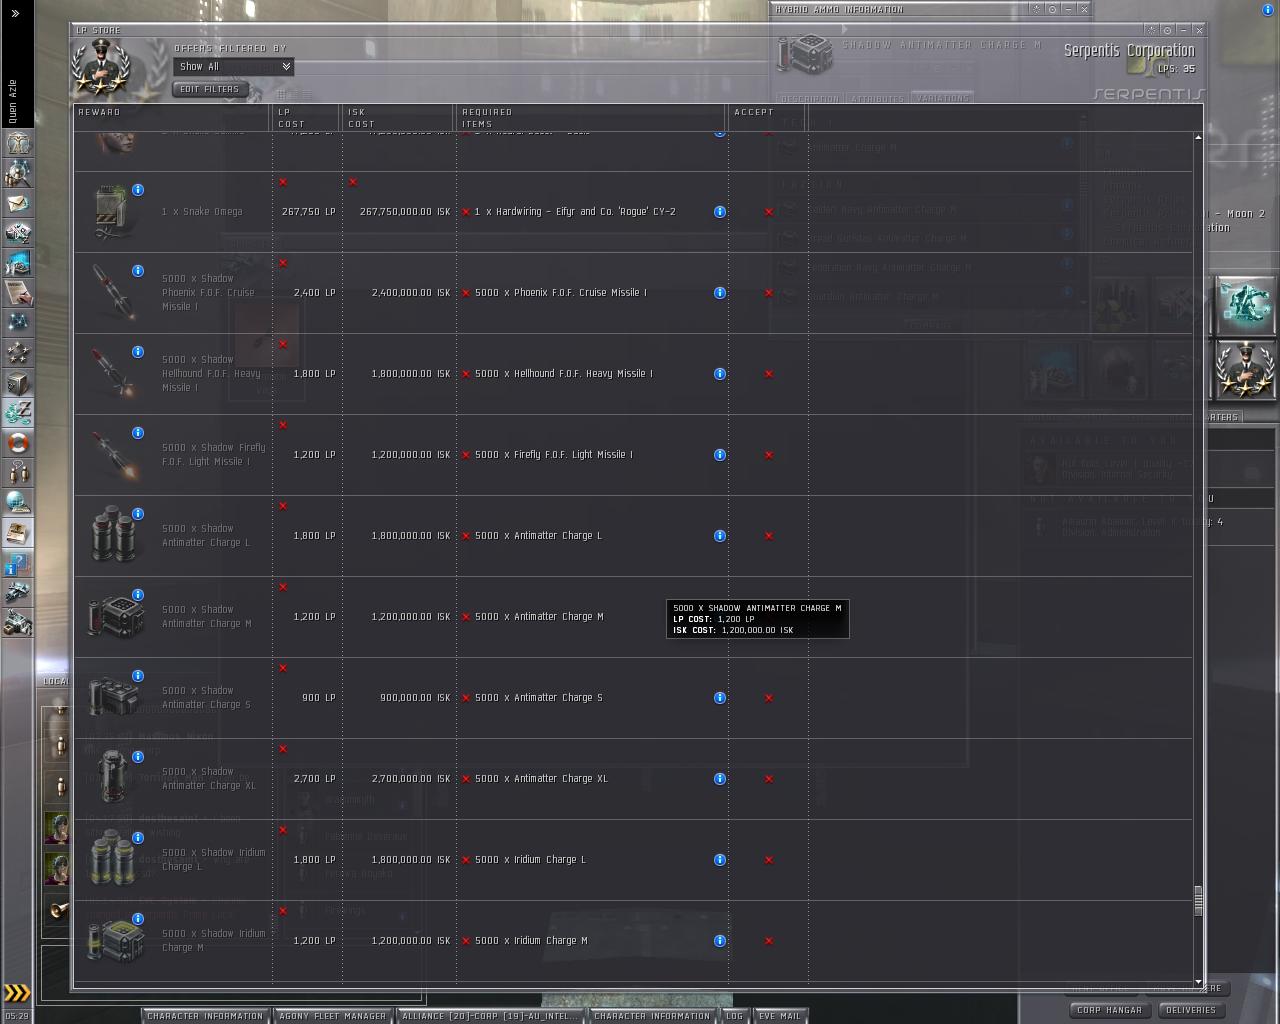This screenshot has height=1024, width=1280.
Task: Show info for required Hardwiring 'Rogue' CY-2
Action: [719, 212]
